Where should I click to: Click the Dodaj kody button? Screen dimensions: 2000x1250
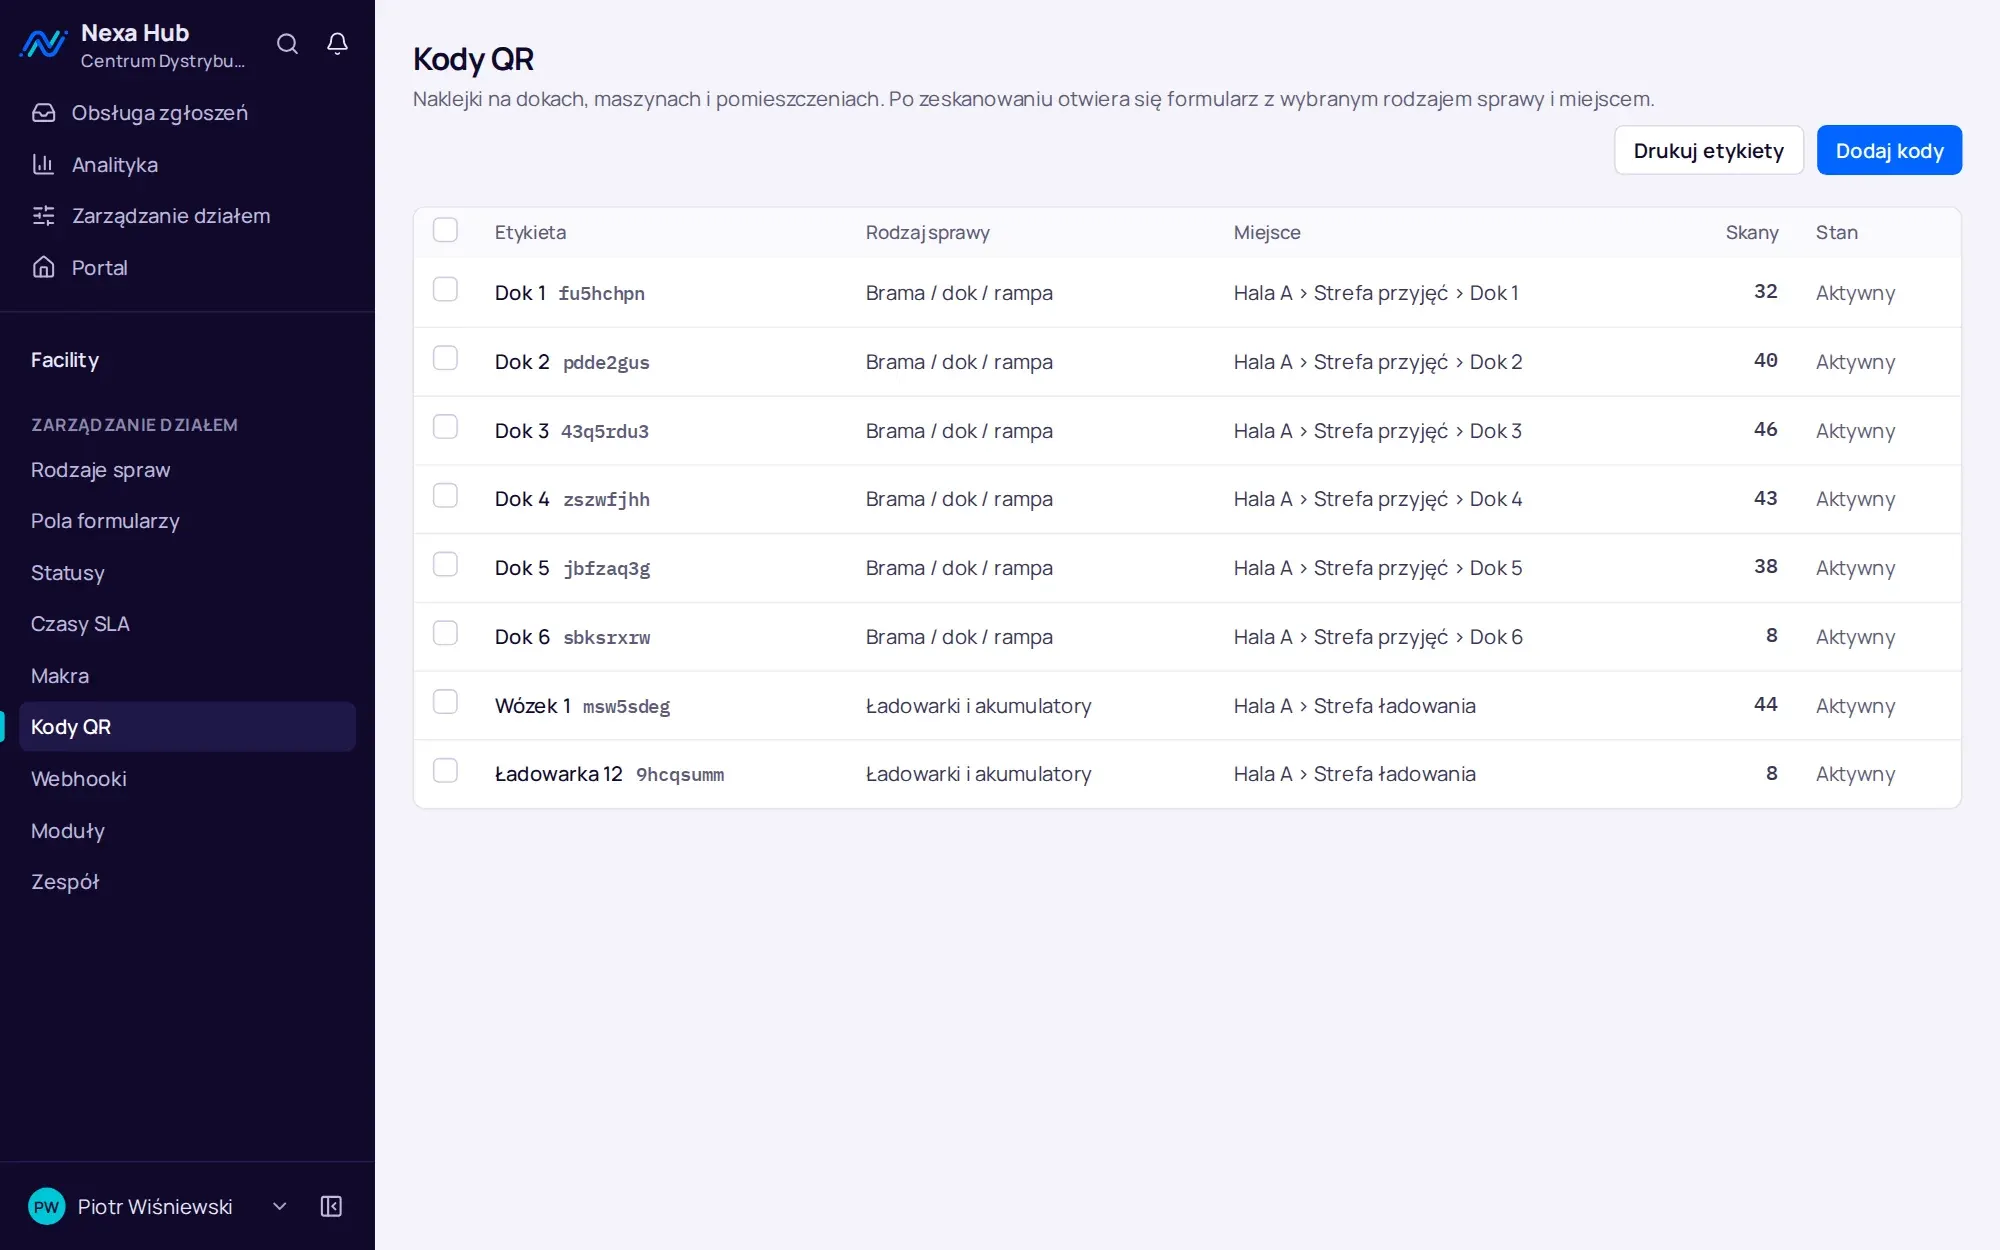[x=1889, y=151]
